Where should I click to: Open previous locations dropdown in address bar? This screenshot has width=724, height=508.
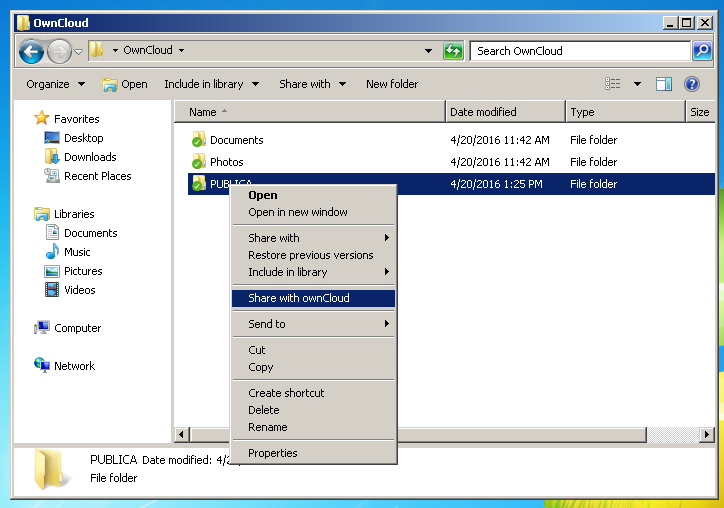point(428,50)
